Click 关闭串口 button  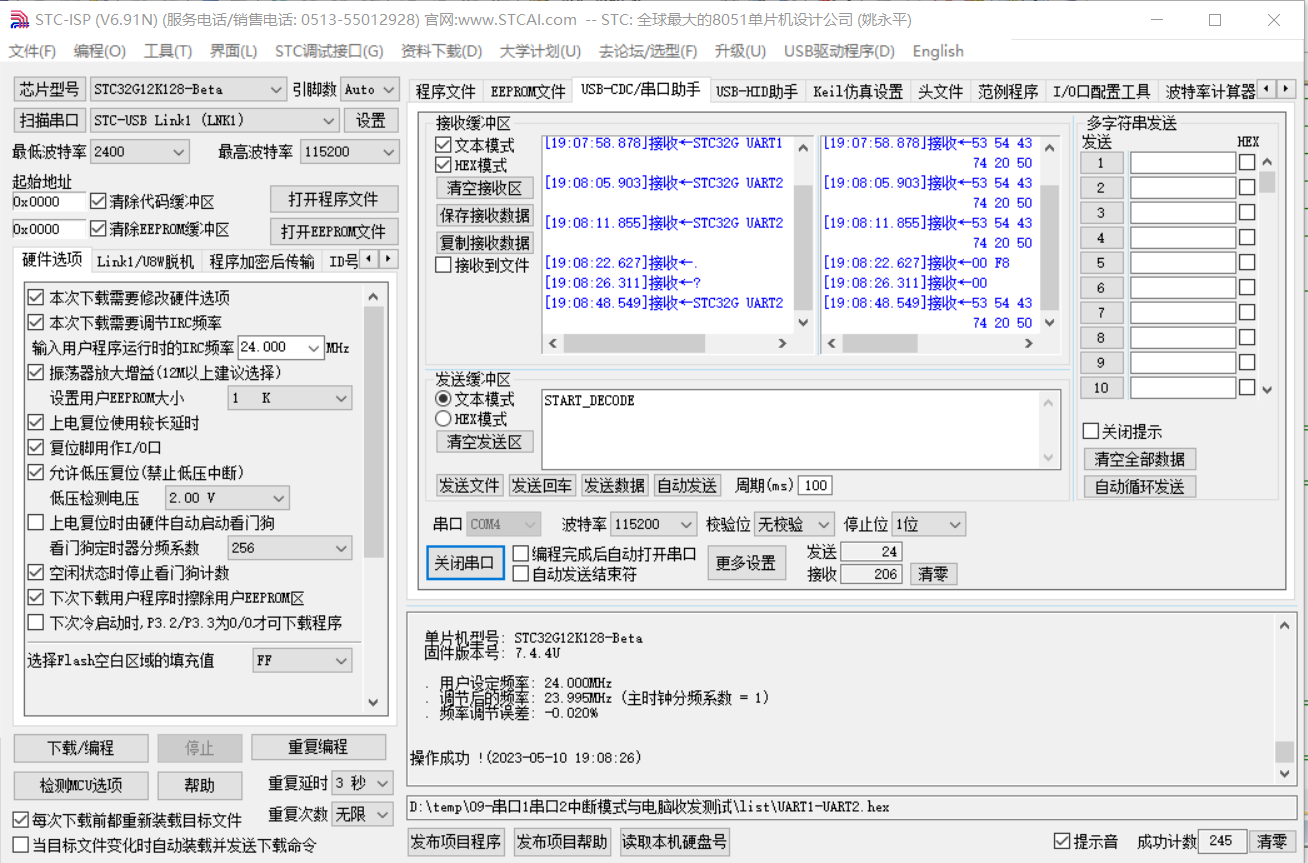464,563
